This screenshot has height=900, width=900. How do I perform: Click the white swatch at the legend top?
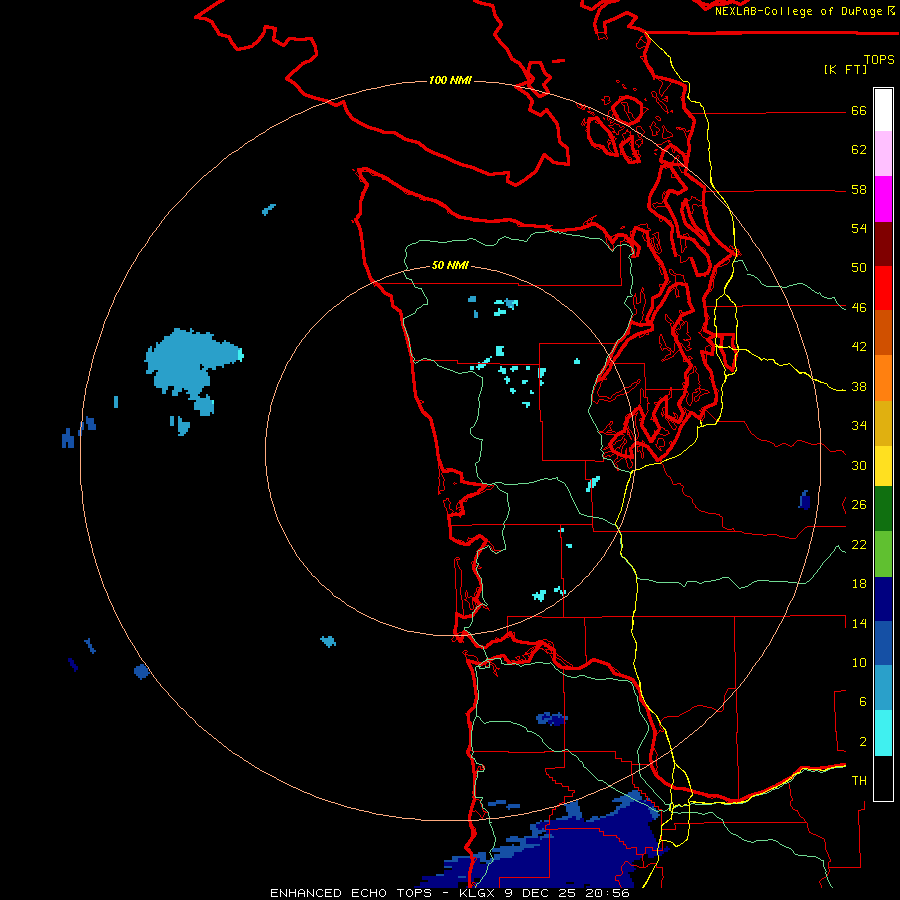pos(883,110)
